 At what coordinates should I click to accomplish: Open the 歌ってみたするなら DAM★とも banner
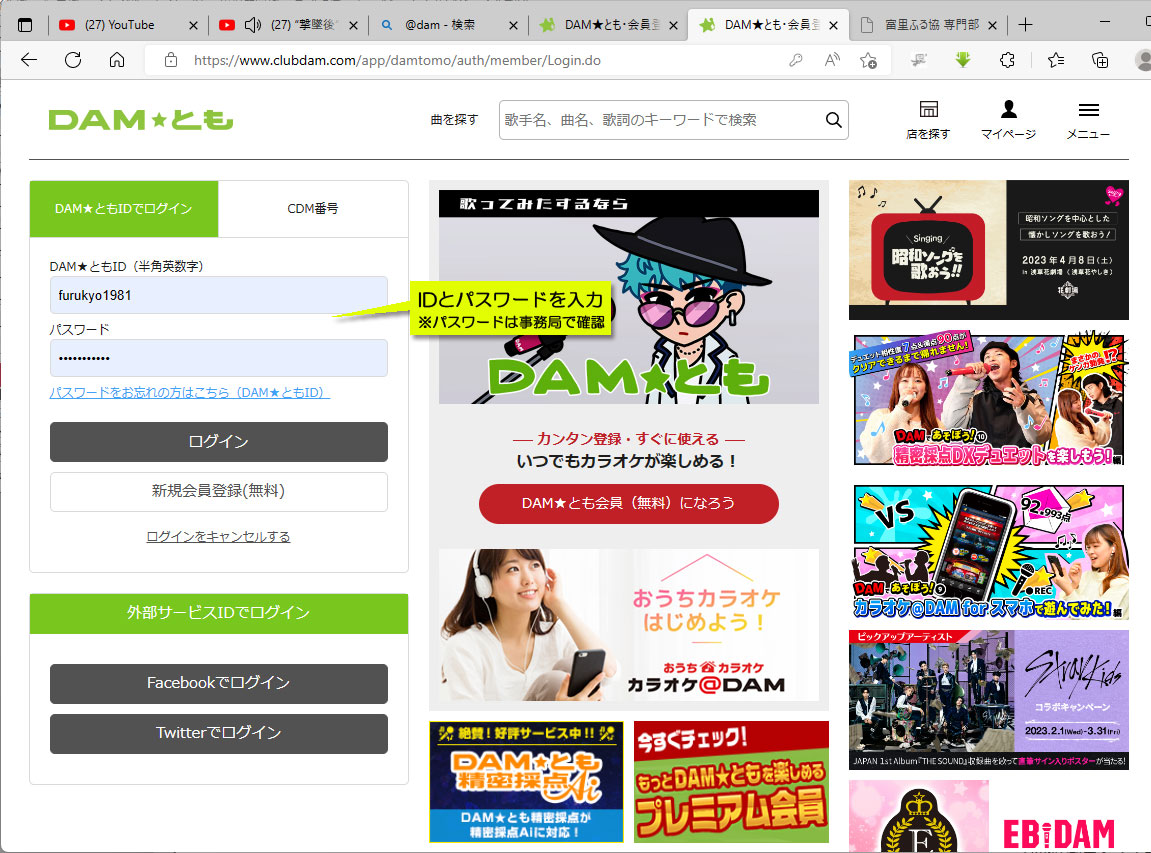click(628, 297)
